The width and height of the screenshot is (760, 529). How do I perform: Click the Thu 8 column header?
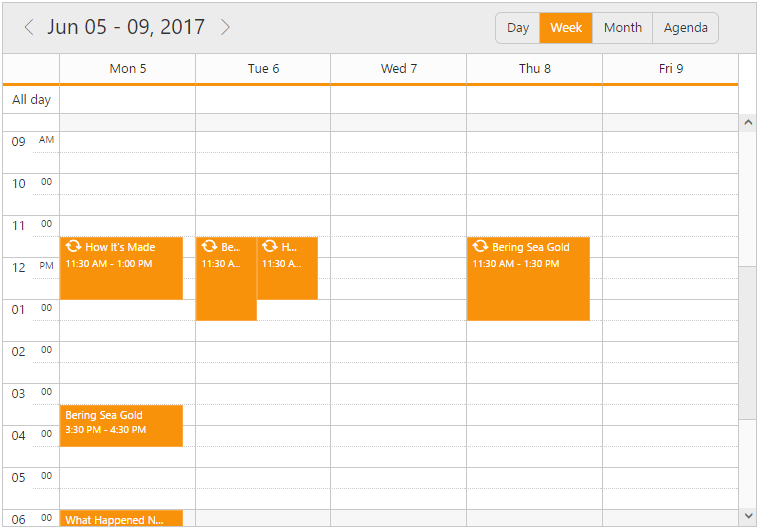[x=534, y=69]
